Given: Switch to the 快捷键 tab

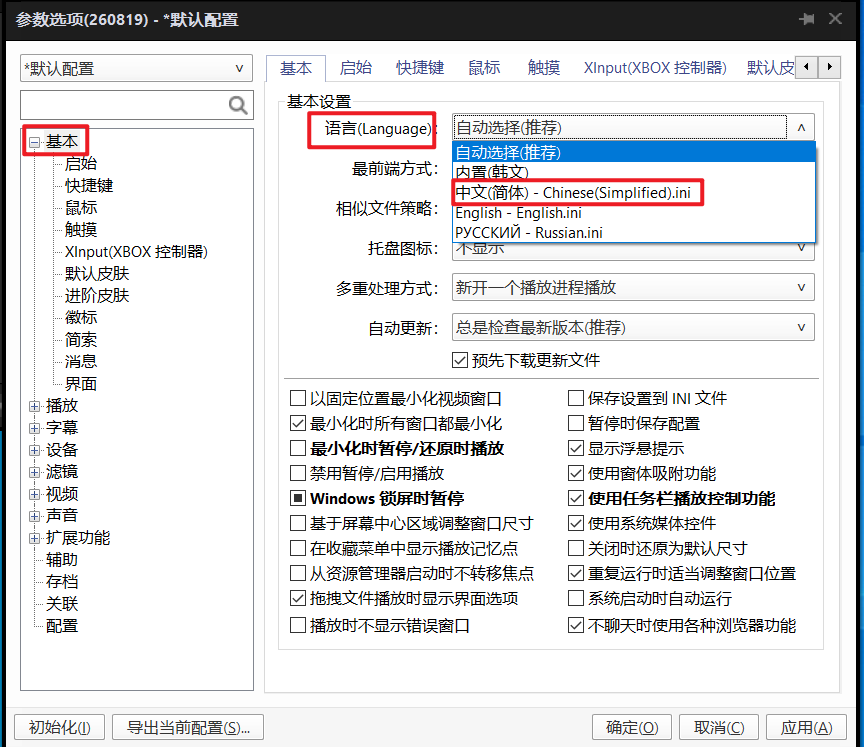Looking at the screenshot, I should [x=420, y=68].
